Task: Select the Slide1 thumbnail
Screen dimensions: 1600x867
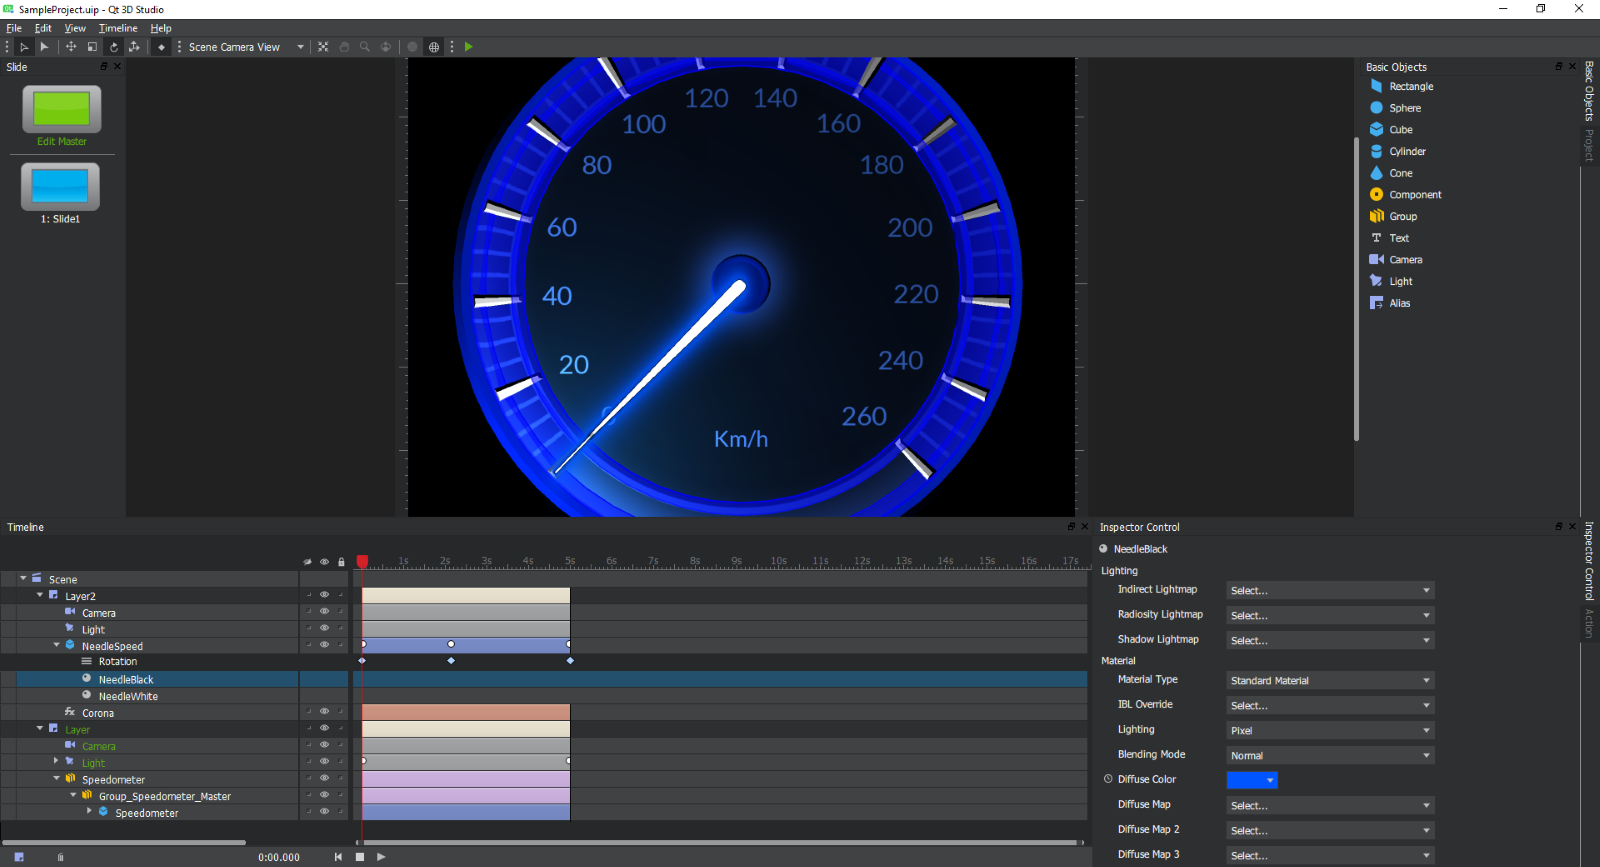Action: [x=60, y=187]
